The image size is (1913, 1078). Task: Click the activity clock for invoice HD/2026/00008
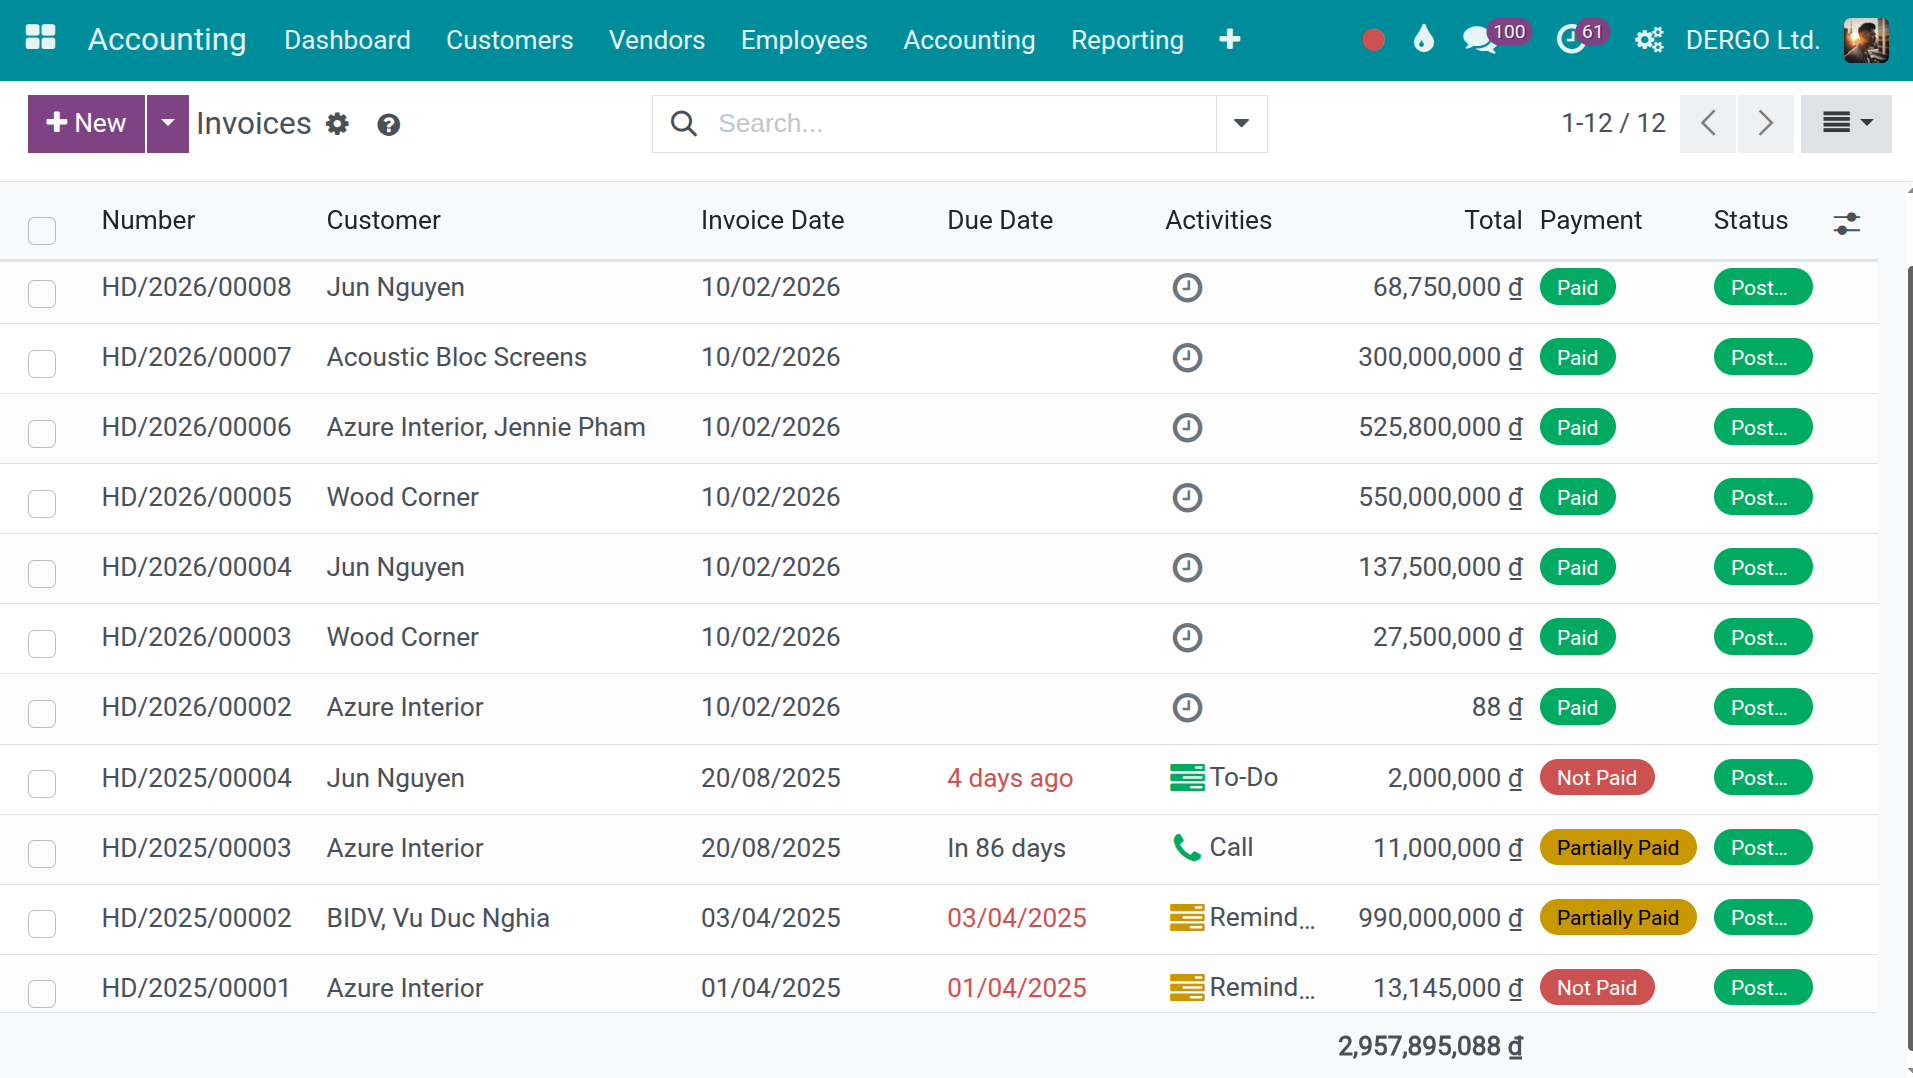click(x=1186, y=288)
